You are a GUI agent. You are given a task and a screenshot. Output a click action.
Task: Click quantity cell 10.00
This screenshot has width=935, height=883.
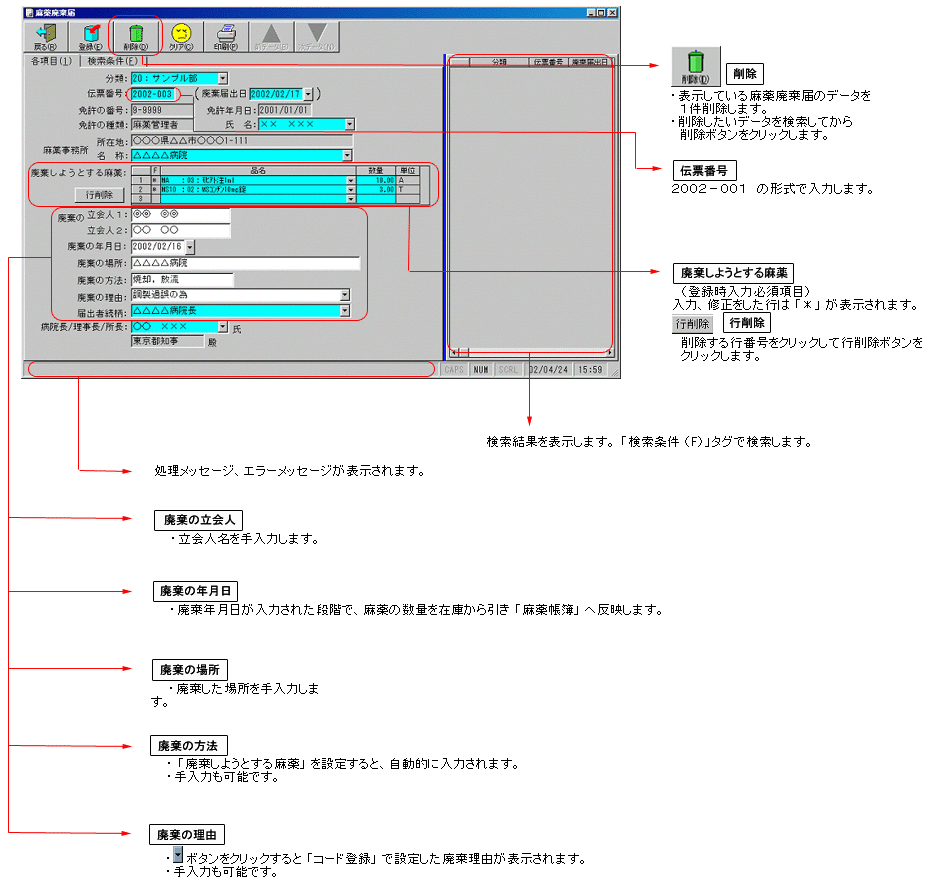pyautogui.click(x=376, y=180)
